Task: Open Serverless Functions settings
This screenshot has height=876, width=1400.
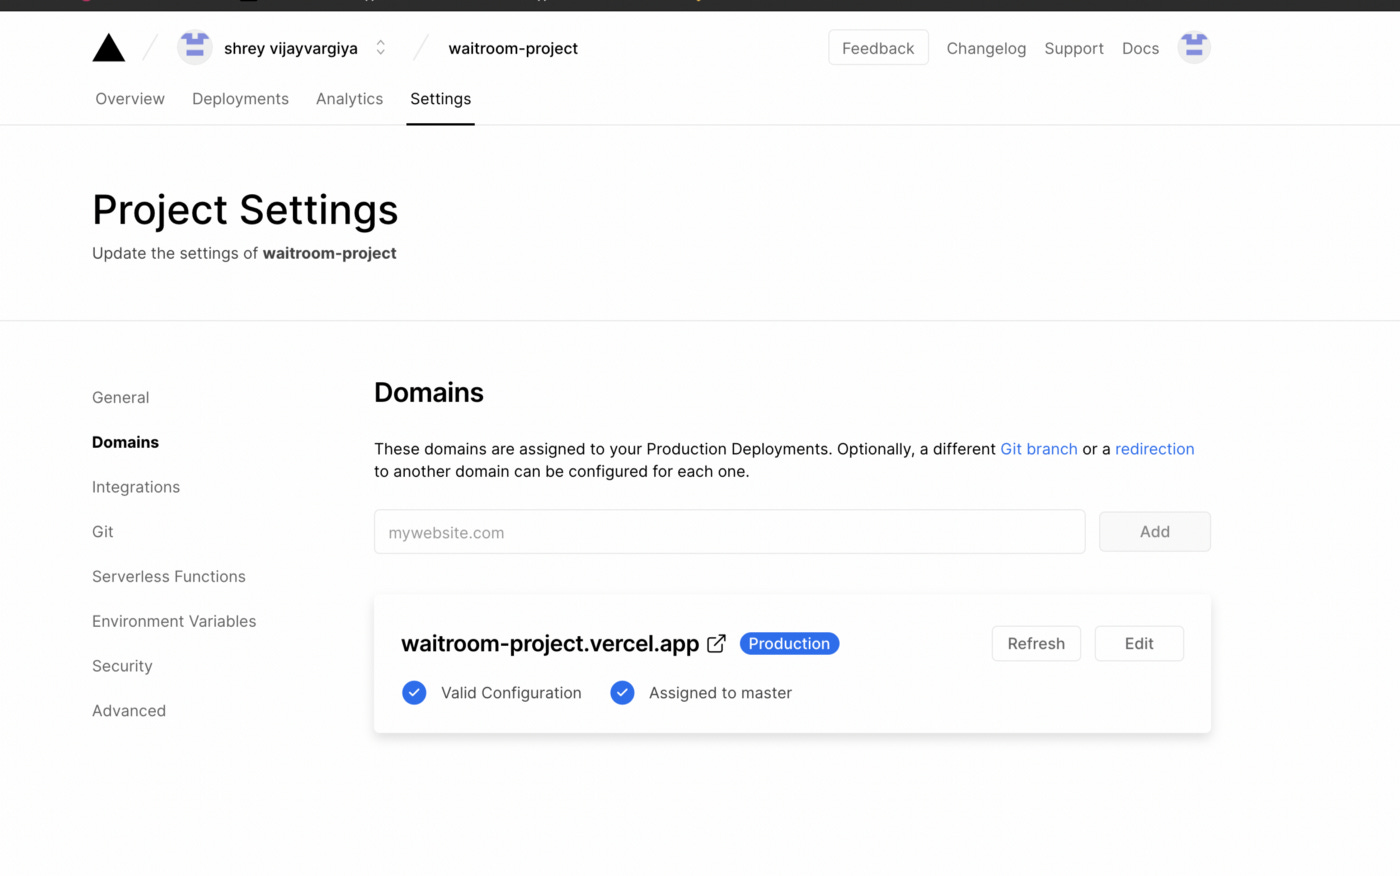Action: tap(169, 576)
